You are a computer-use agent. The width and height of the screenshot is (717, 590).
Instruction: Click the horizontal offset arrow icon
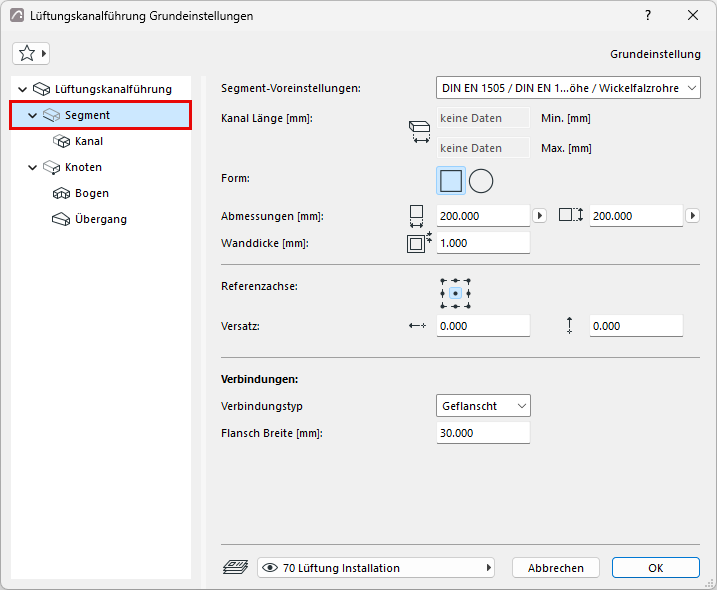(x=417, y=326)
